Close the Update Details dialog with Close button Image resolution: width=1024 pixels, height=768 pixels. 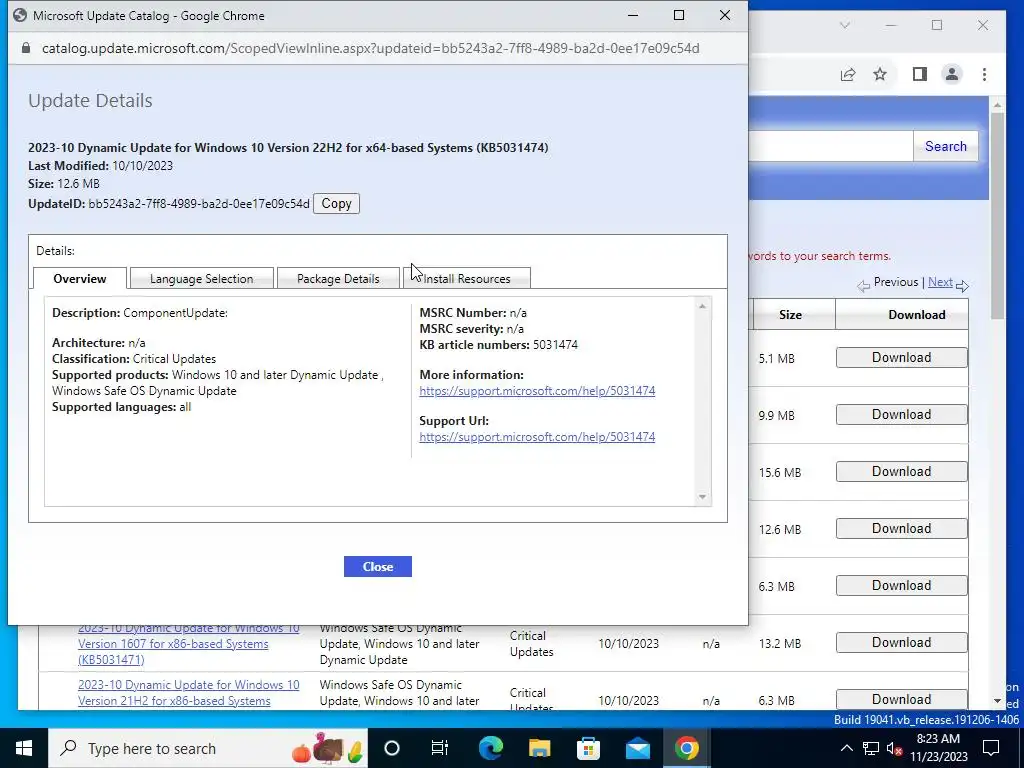[x=377, y=567]
